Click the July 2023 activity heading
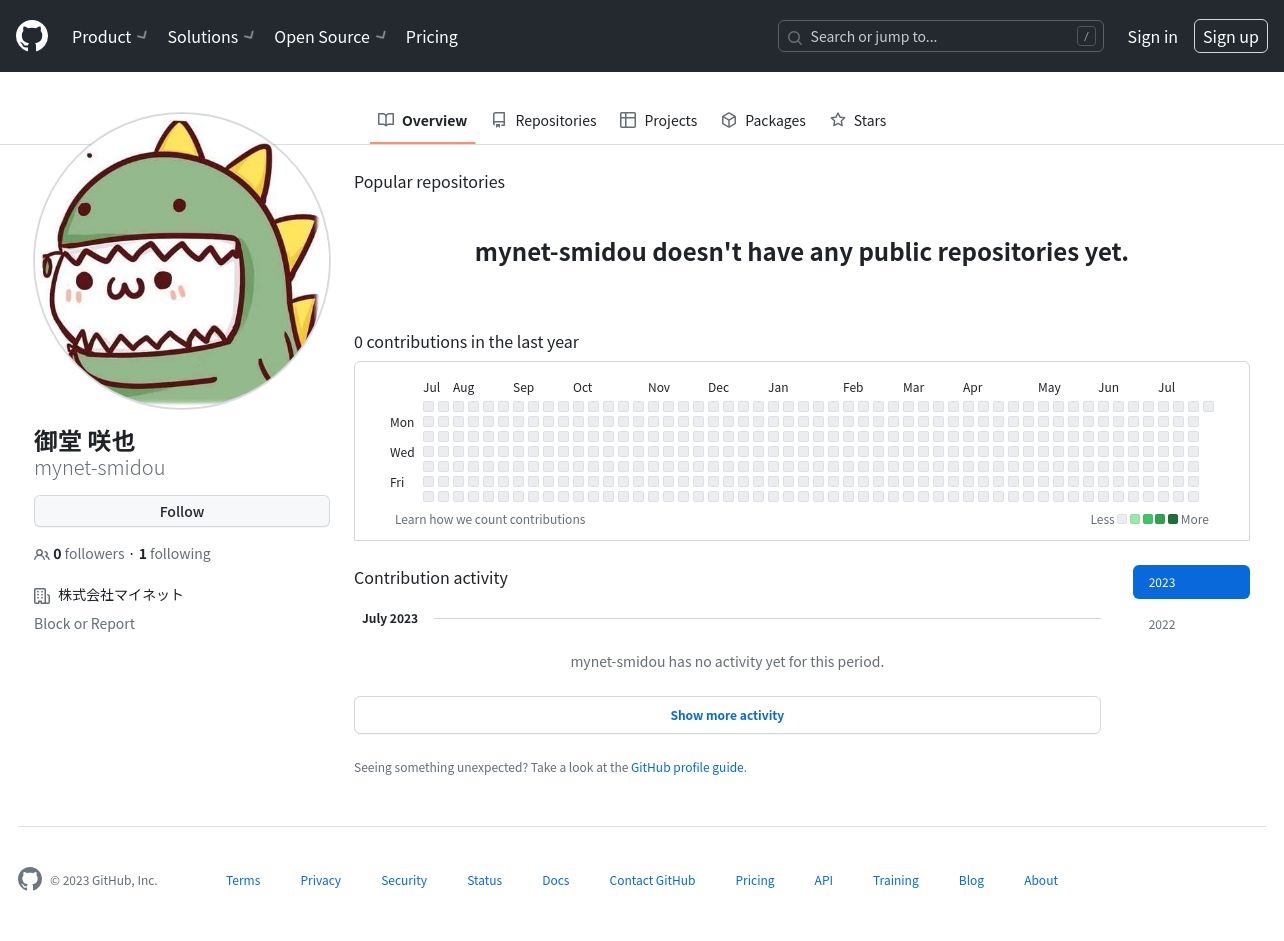The image size is (1284, 941). tap(390, 618)
